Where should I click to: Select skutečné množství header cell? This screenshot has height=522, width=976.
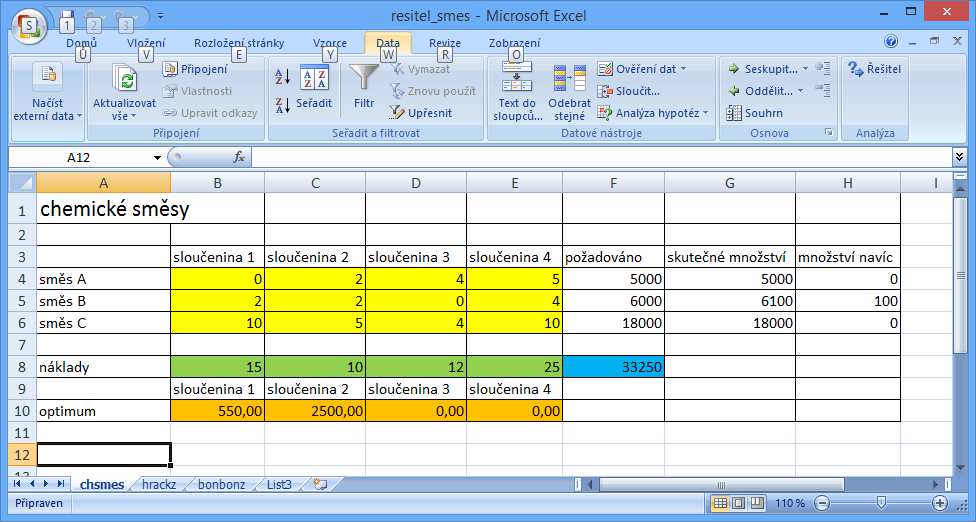(x=730, y=257)
